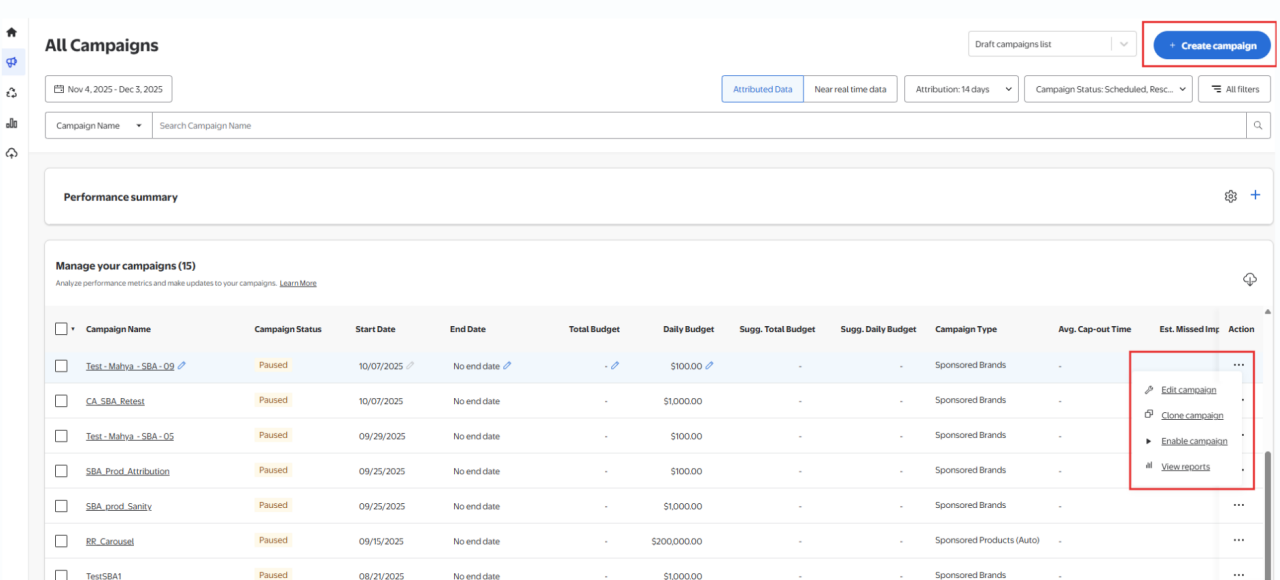The width and height of the screenshot is (1280, 580).
Task: Click the cloud upload sidebar icon
Action: (x=12, y=153)
